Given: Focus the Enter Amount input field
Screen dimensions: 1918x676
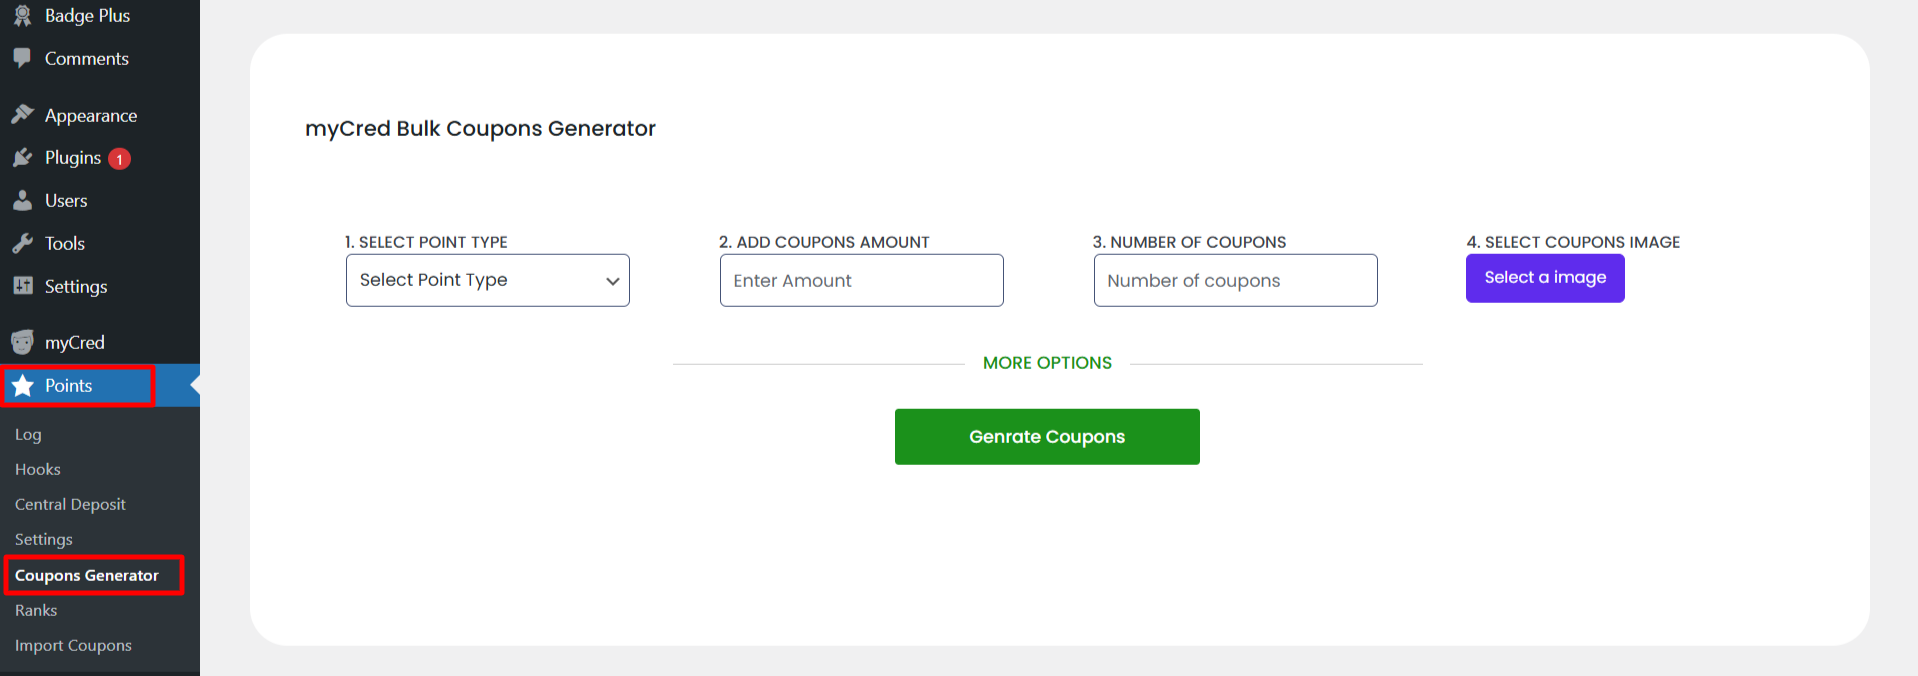Looking at the screenshot, I should pos(861,281).
